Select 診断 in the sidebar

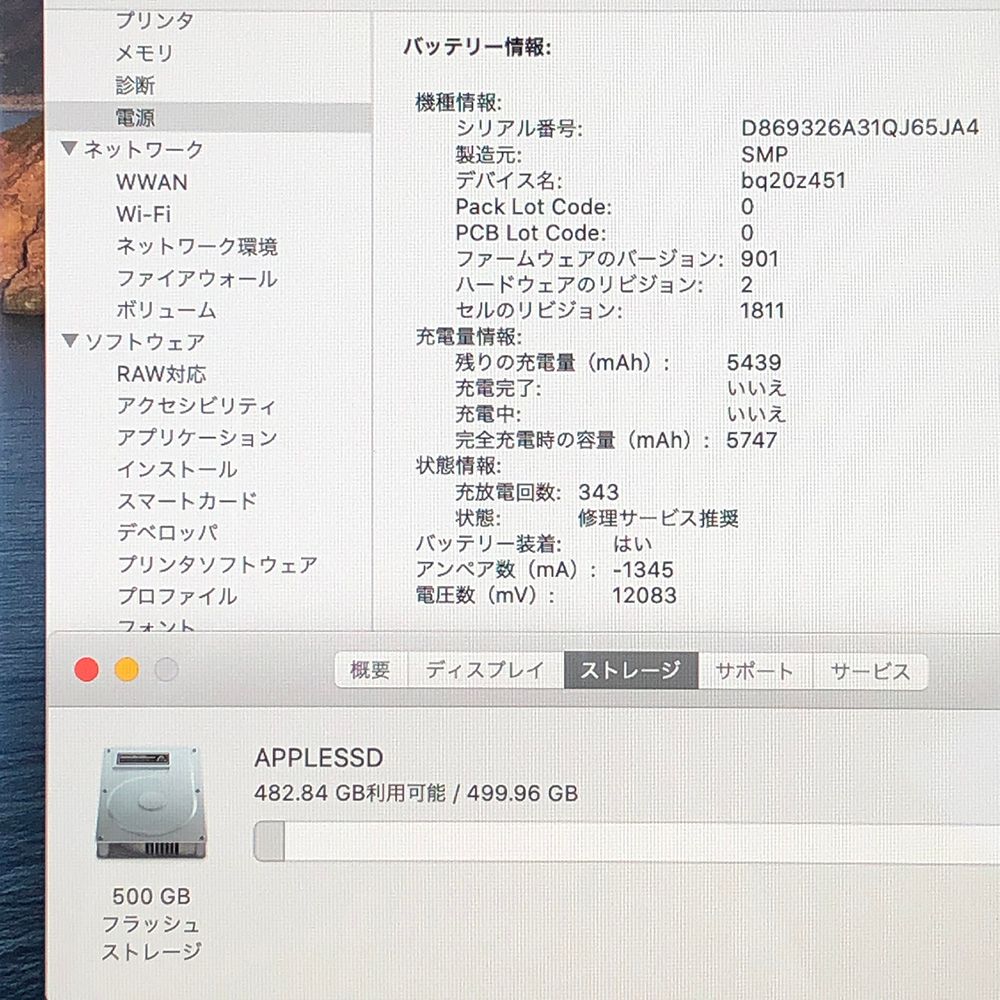(x=135, y=85)
